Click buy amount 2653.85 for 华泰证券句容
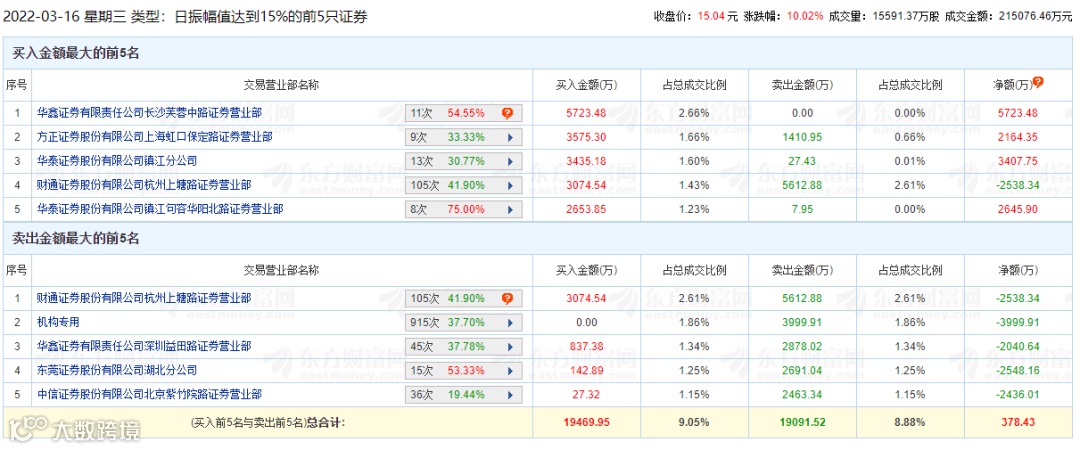 (586, 208)
